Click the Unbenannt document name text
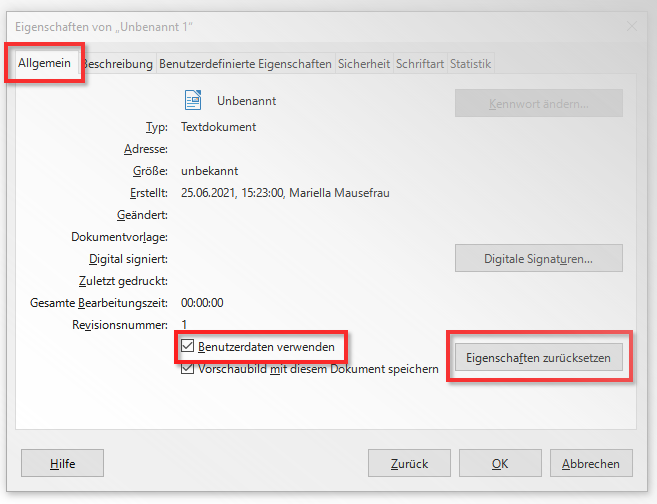Image resolution: width=657 pixels, height=504 pixels. [x=246, y=101]
